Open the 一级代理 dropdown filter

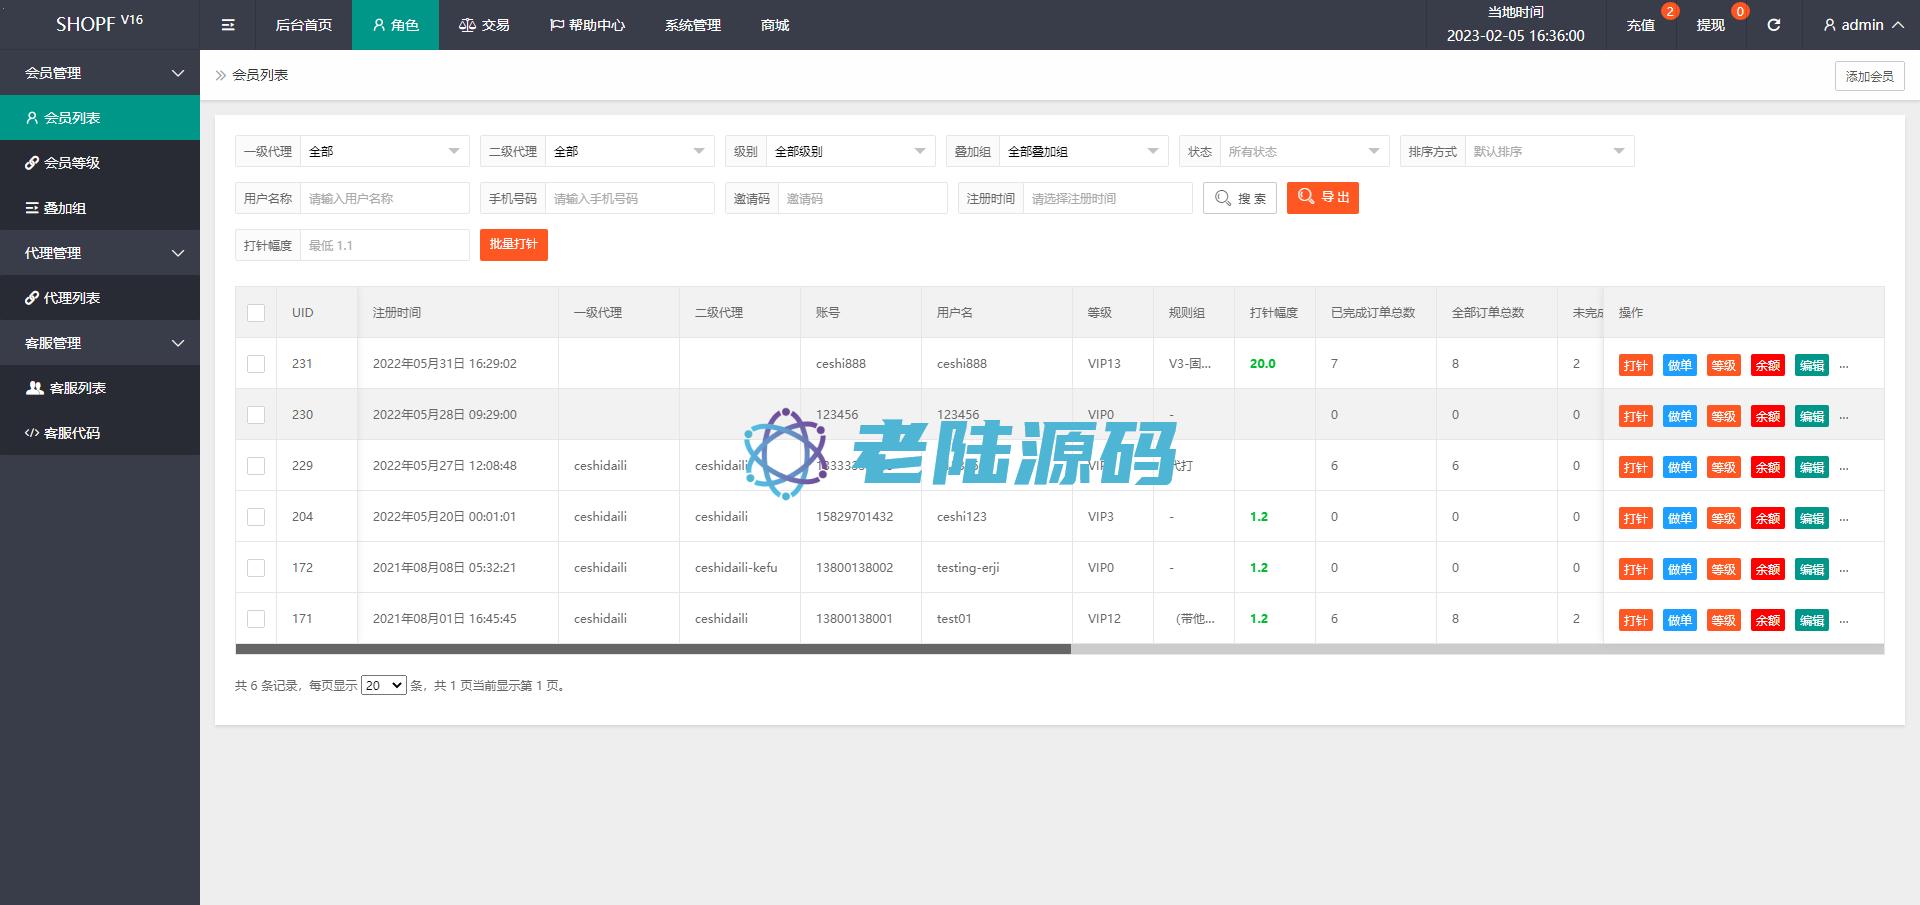(x=384, y=152)
